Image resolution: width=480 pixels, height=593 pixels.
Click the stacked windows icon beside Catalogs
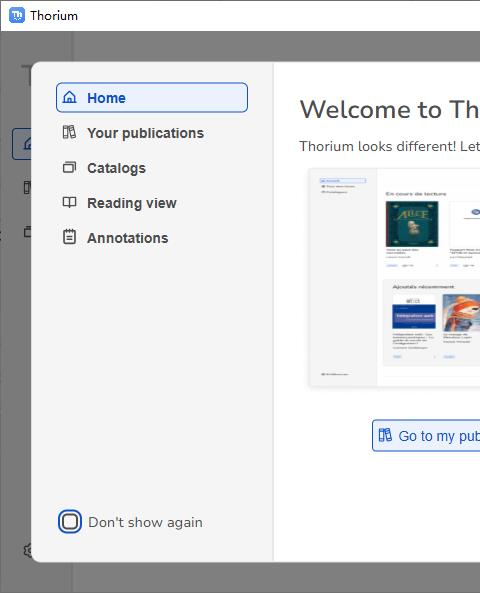[x=69, y=167]
